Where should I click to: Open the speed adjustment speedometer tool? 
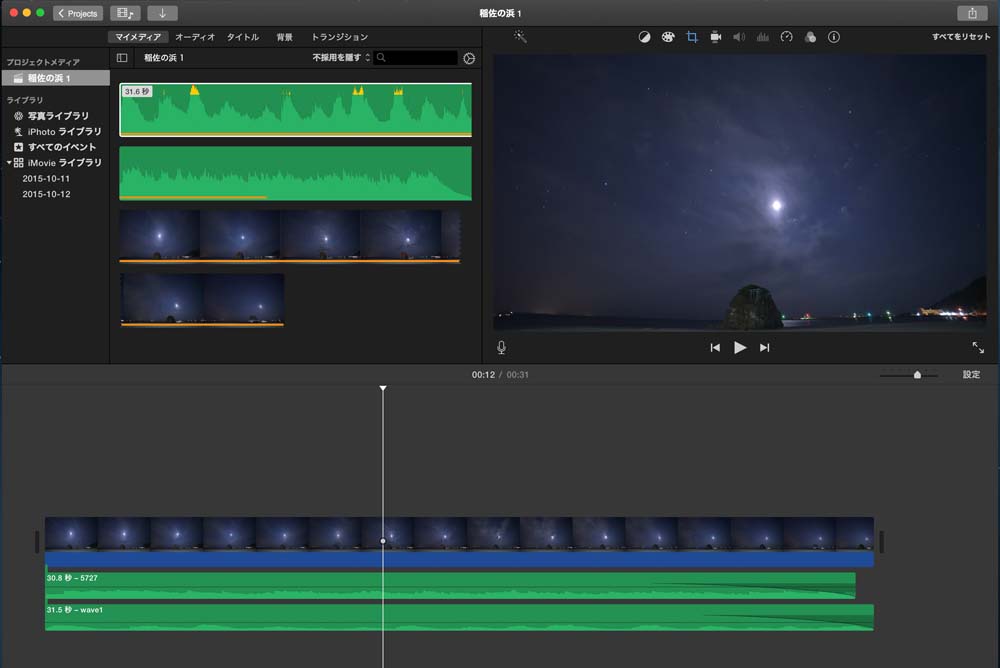click(x=786, y=37)
